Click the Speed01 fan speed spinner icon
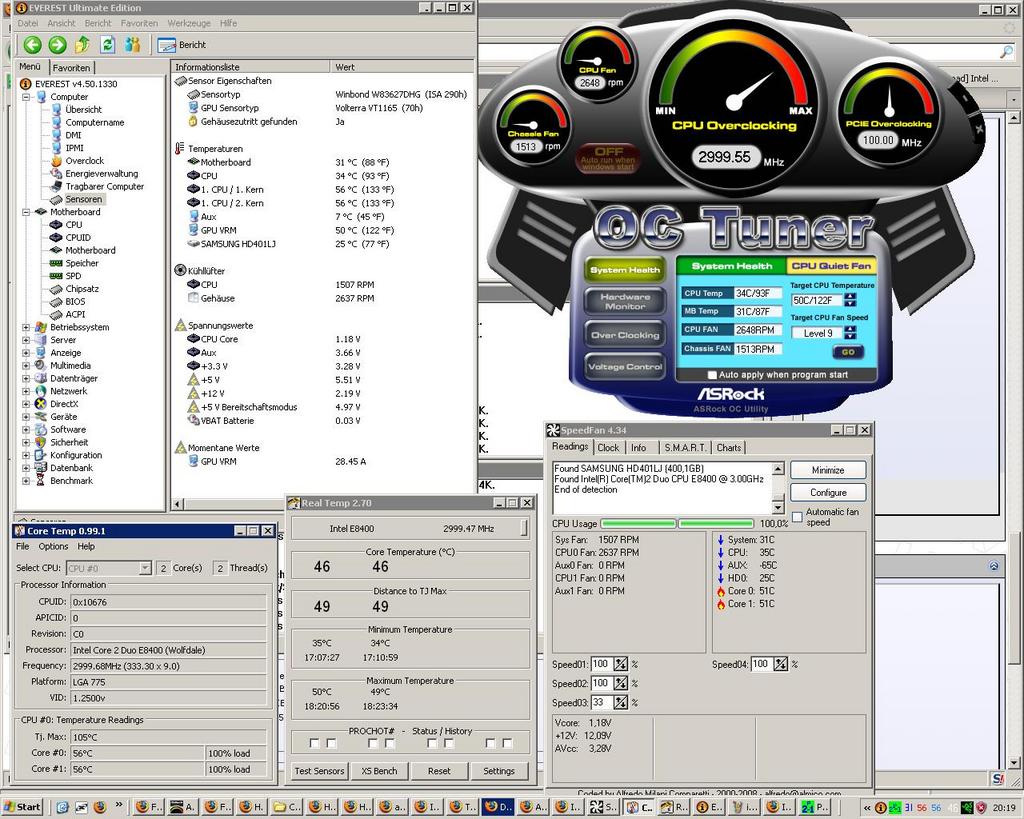 pyautogui.click(x=620, y=664)
